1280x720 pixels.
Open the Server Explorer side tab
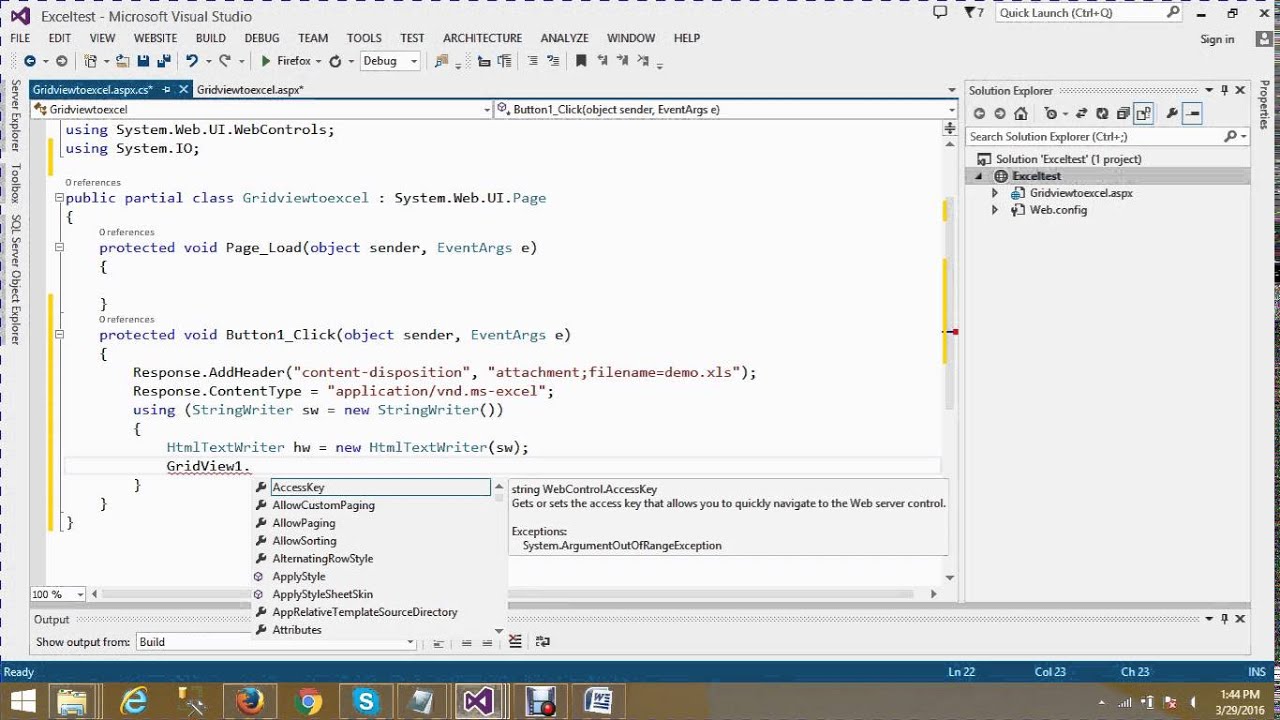pyautogui.click(x=15, y=115)
